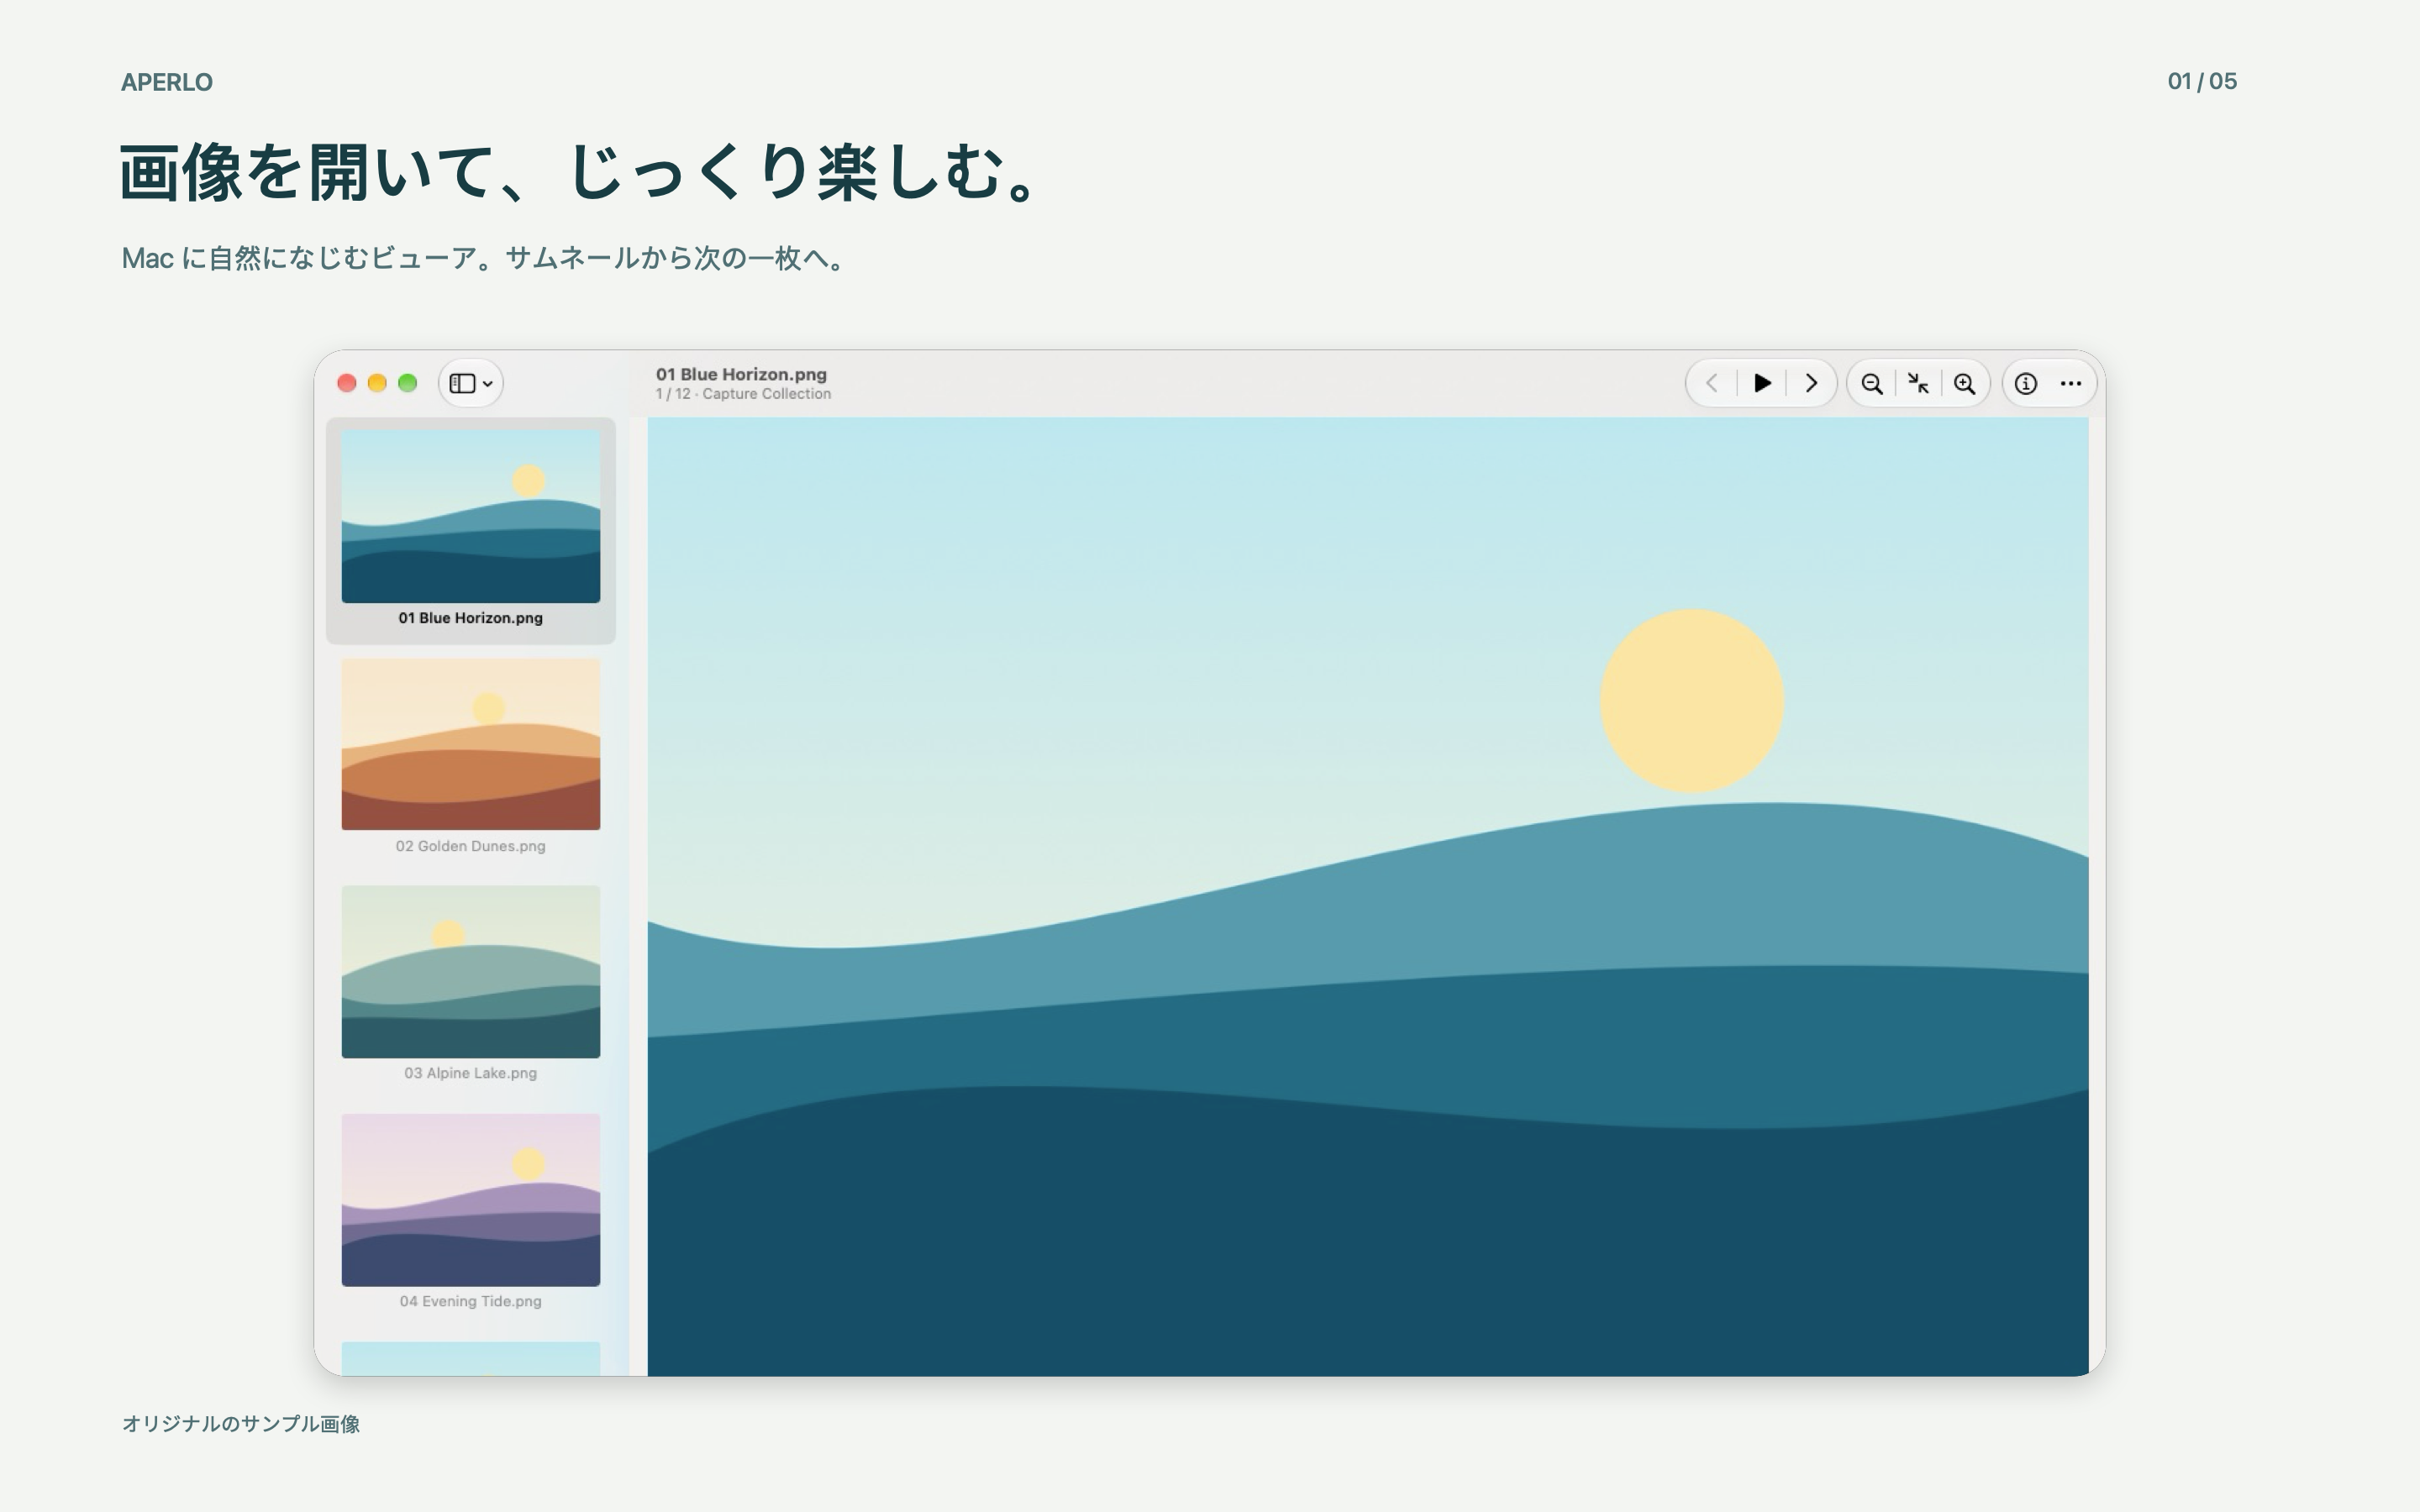
Task: Click window title 01 Blue Horizon.png
Action: pos(741,374)
